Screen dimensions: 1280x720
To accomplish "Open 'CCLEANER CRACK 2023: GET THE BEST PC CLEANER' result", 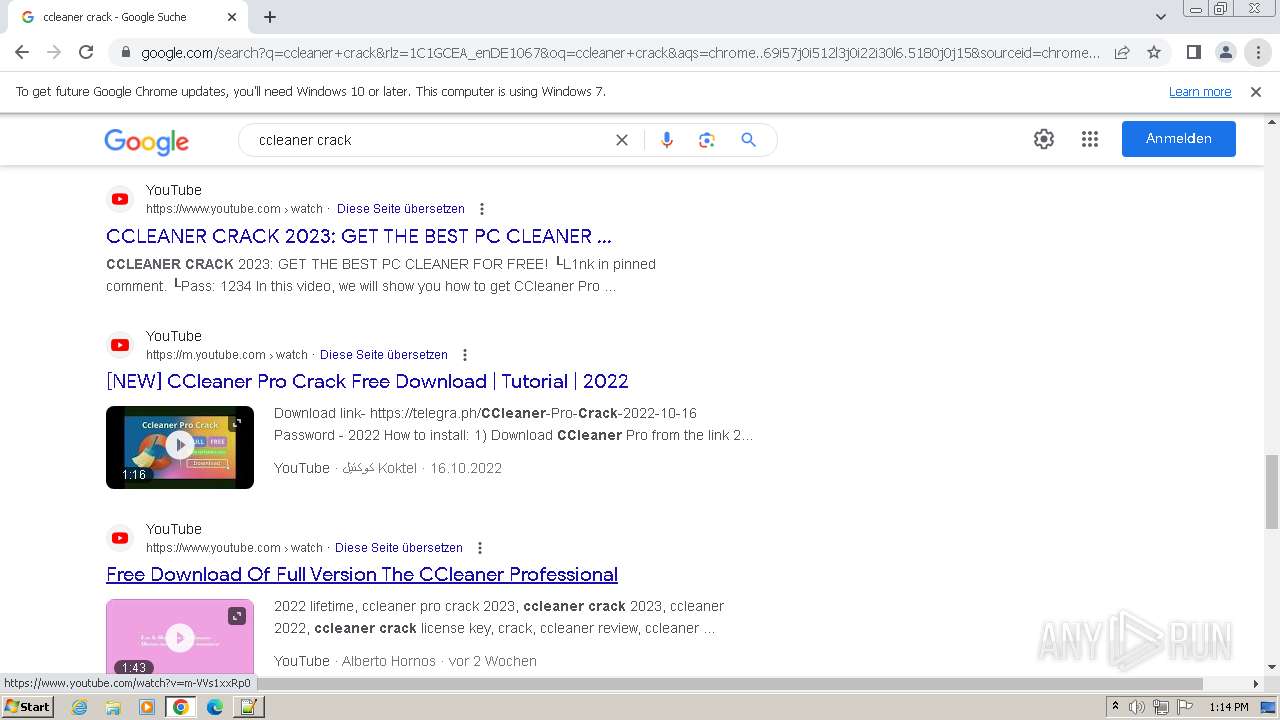I will (x=358, y=236).
